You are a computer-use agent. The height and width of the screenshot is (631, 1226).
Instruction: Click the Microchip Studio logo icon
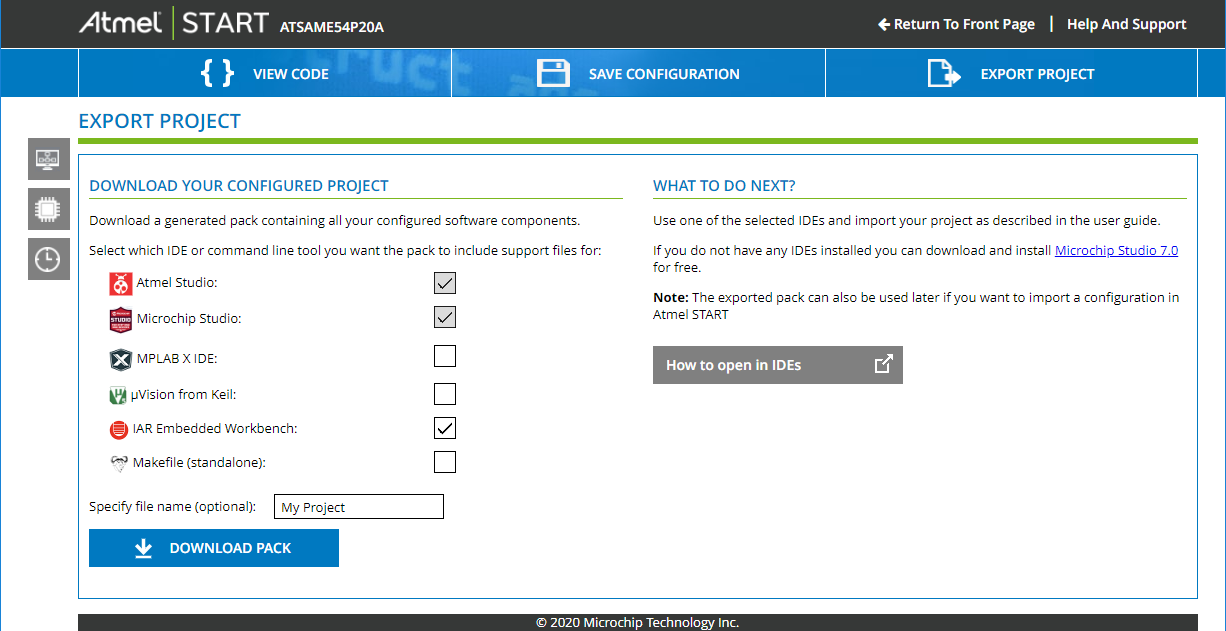120,320
